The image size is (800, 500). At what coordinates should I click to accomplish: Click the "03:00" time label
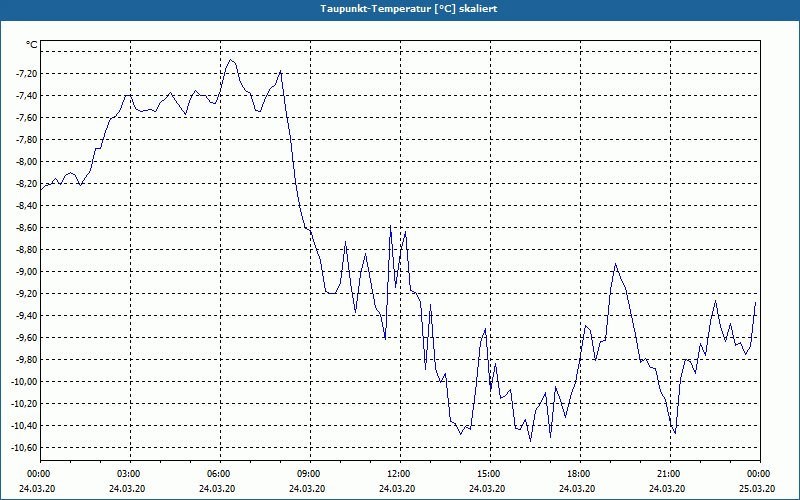(x=129, y=474)
